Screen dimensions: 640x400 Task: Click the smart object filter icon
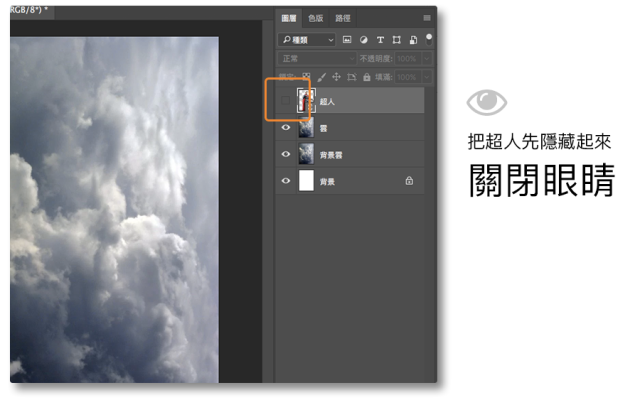click(x=413, y=39)
